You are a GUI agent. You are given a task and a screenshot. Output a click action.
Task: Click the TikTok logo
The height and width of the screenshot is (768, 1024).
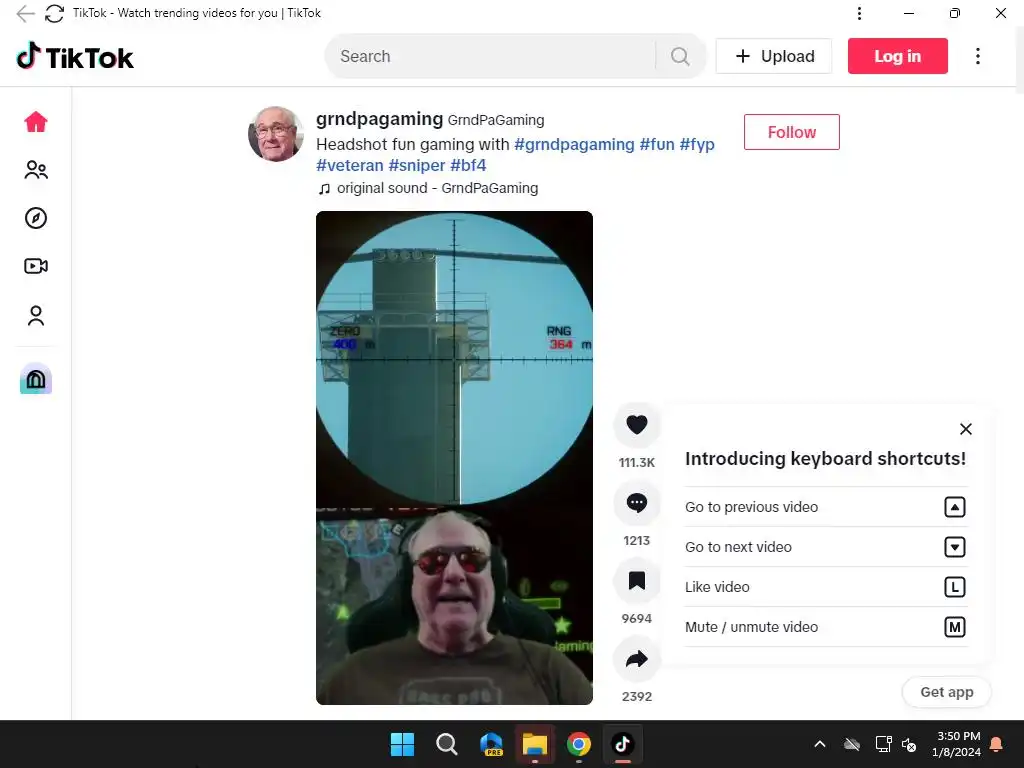74,57
